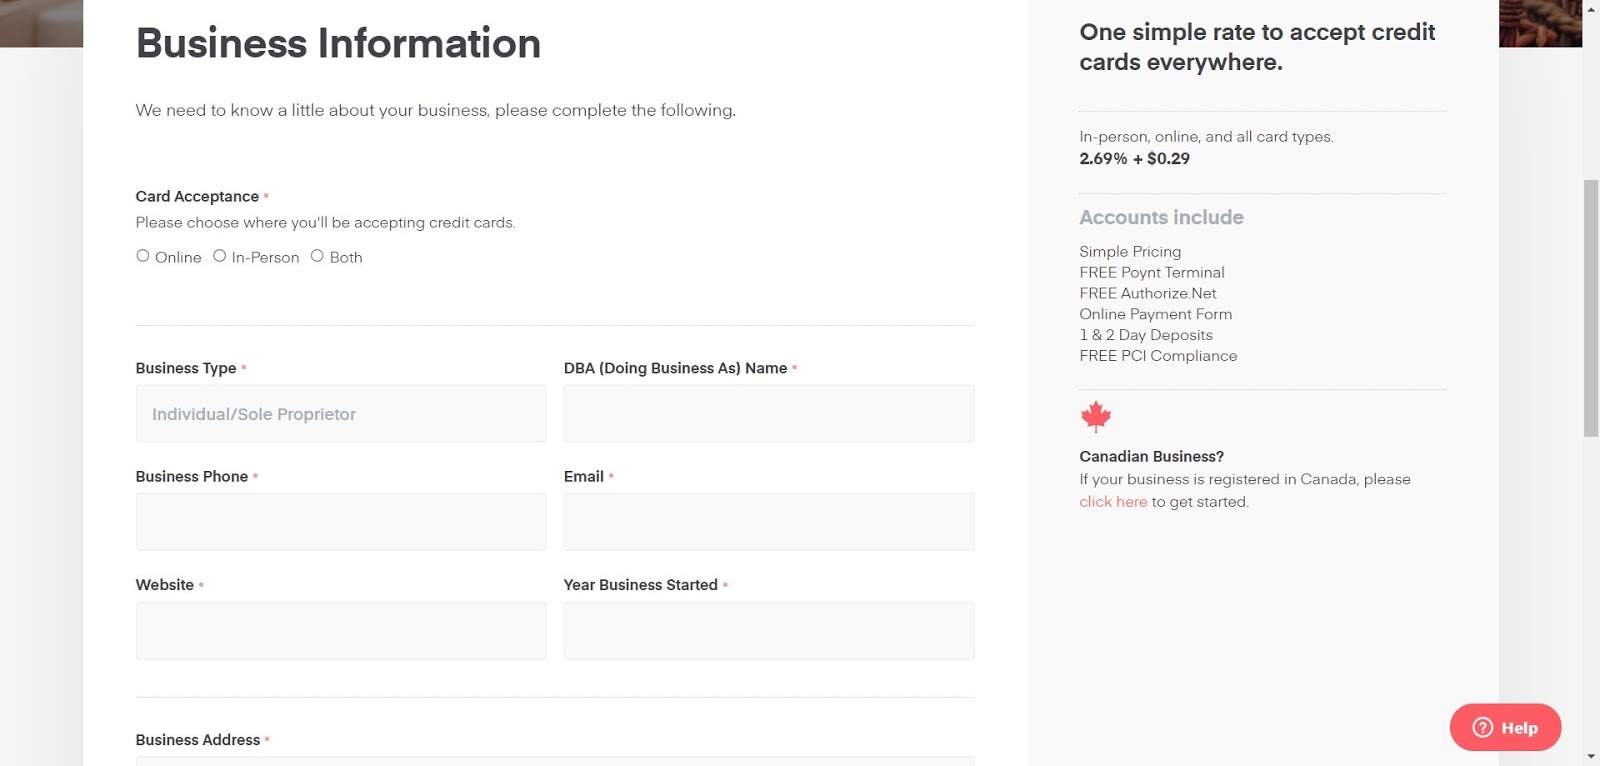
Task: Open the Help chat button
Action: click(x=1505, y=727)
